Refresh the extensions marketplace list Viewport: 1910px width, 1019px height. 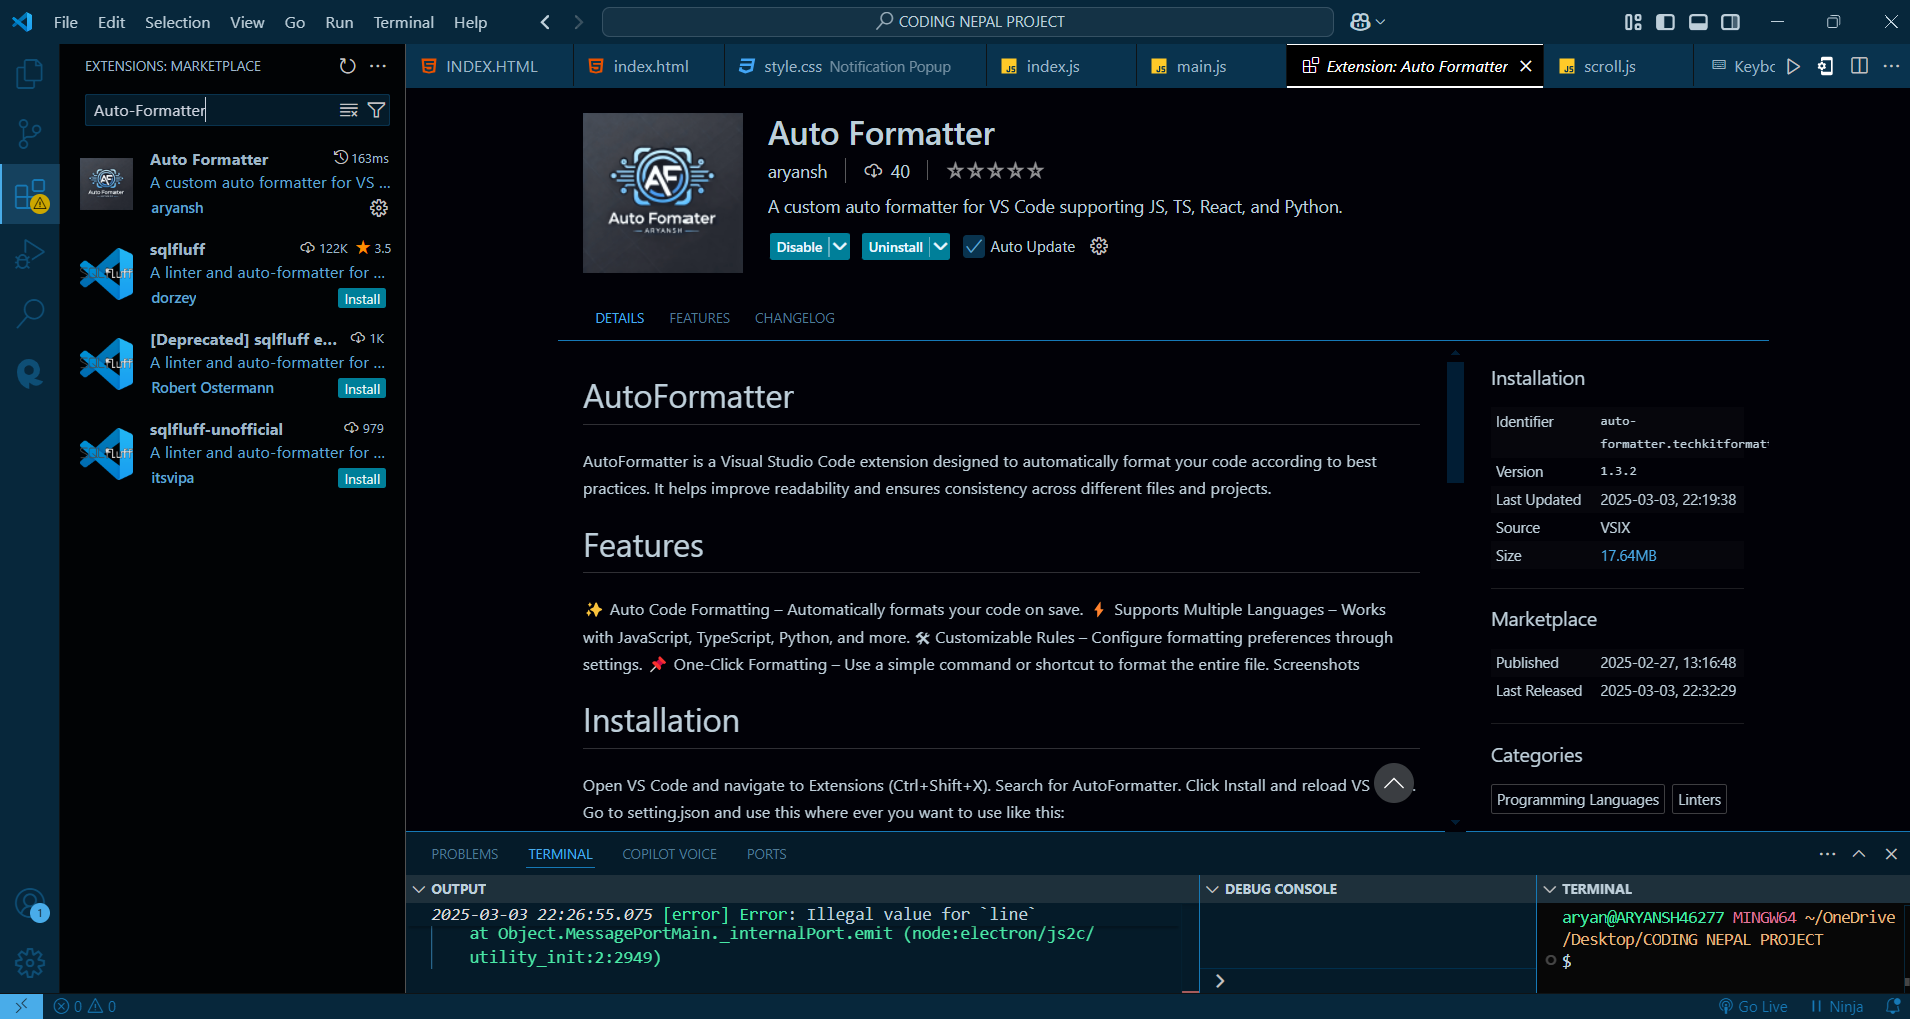point(347,66)
